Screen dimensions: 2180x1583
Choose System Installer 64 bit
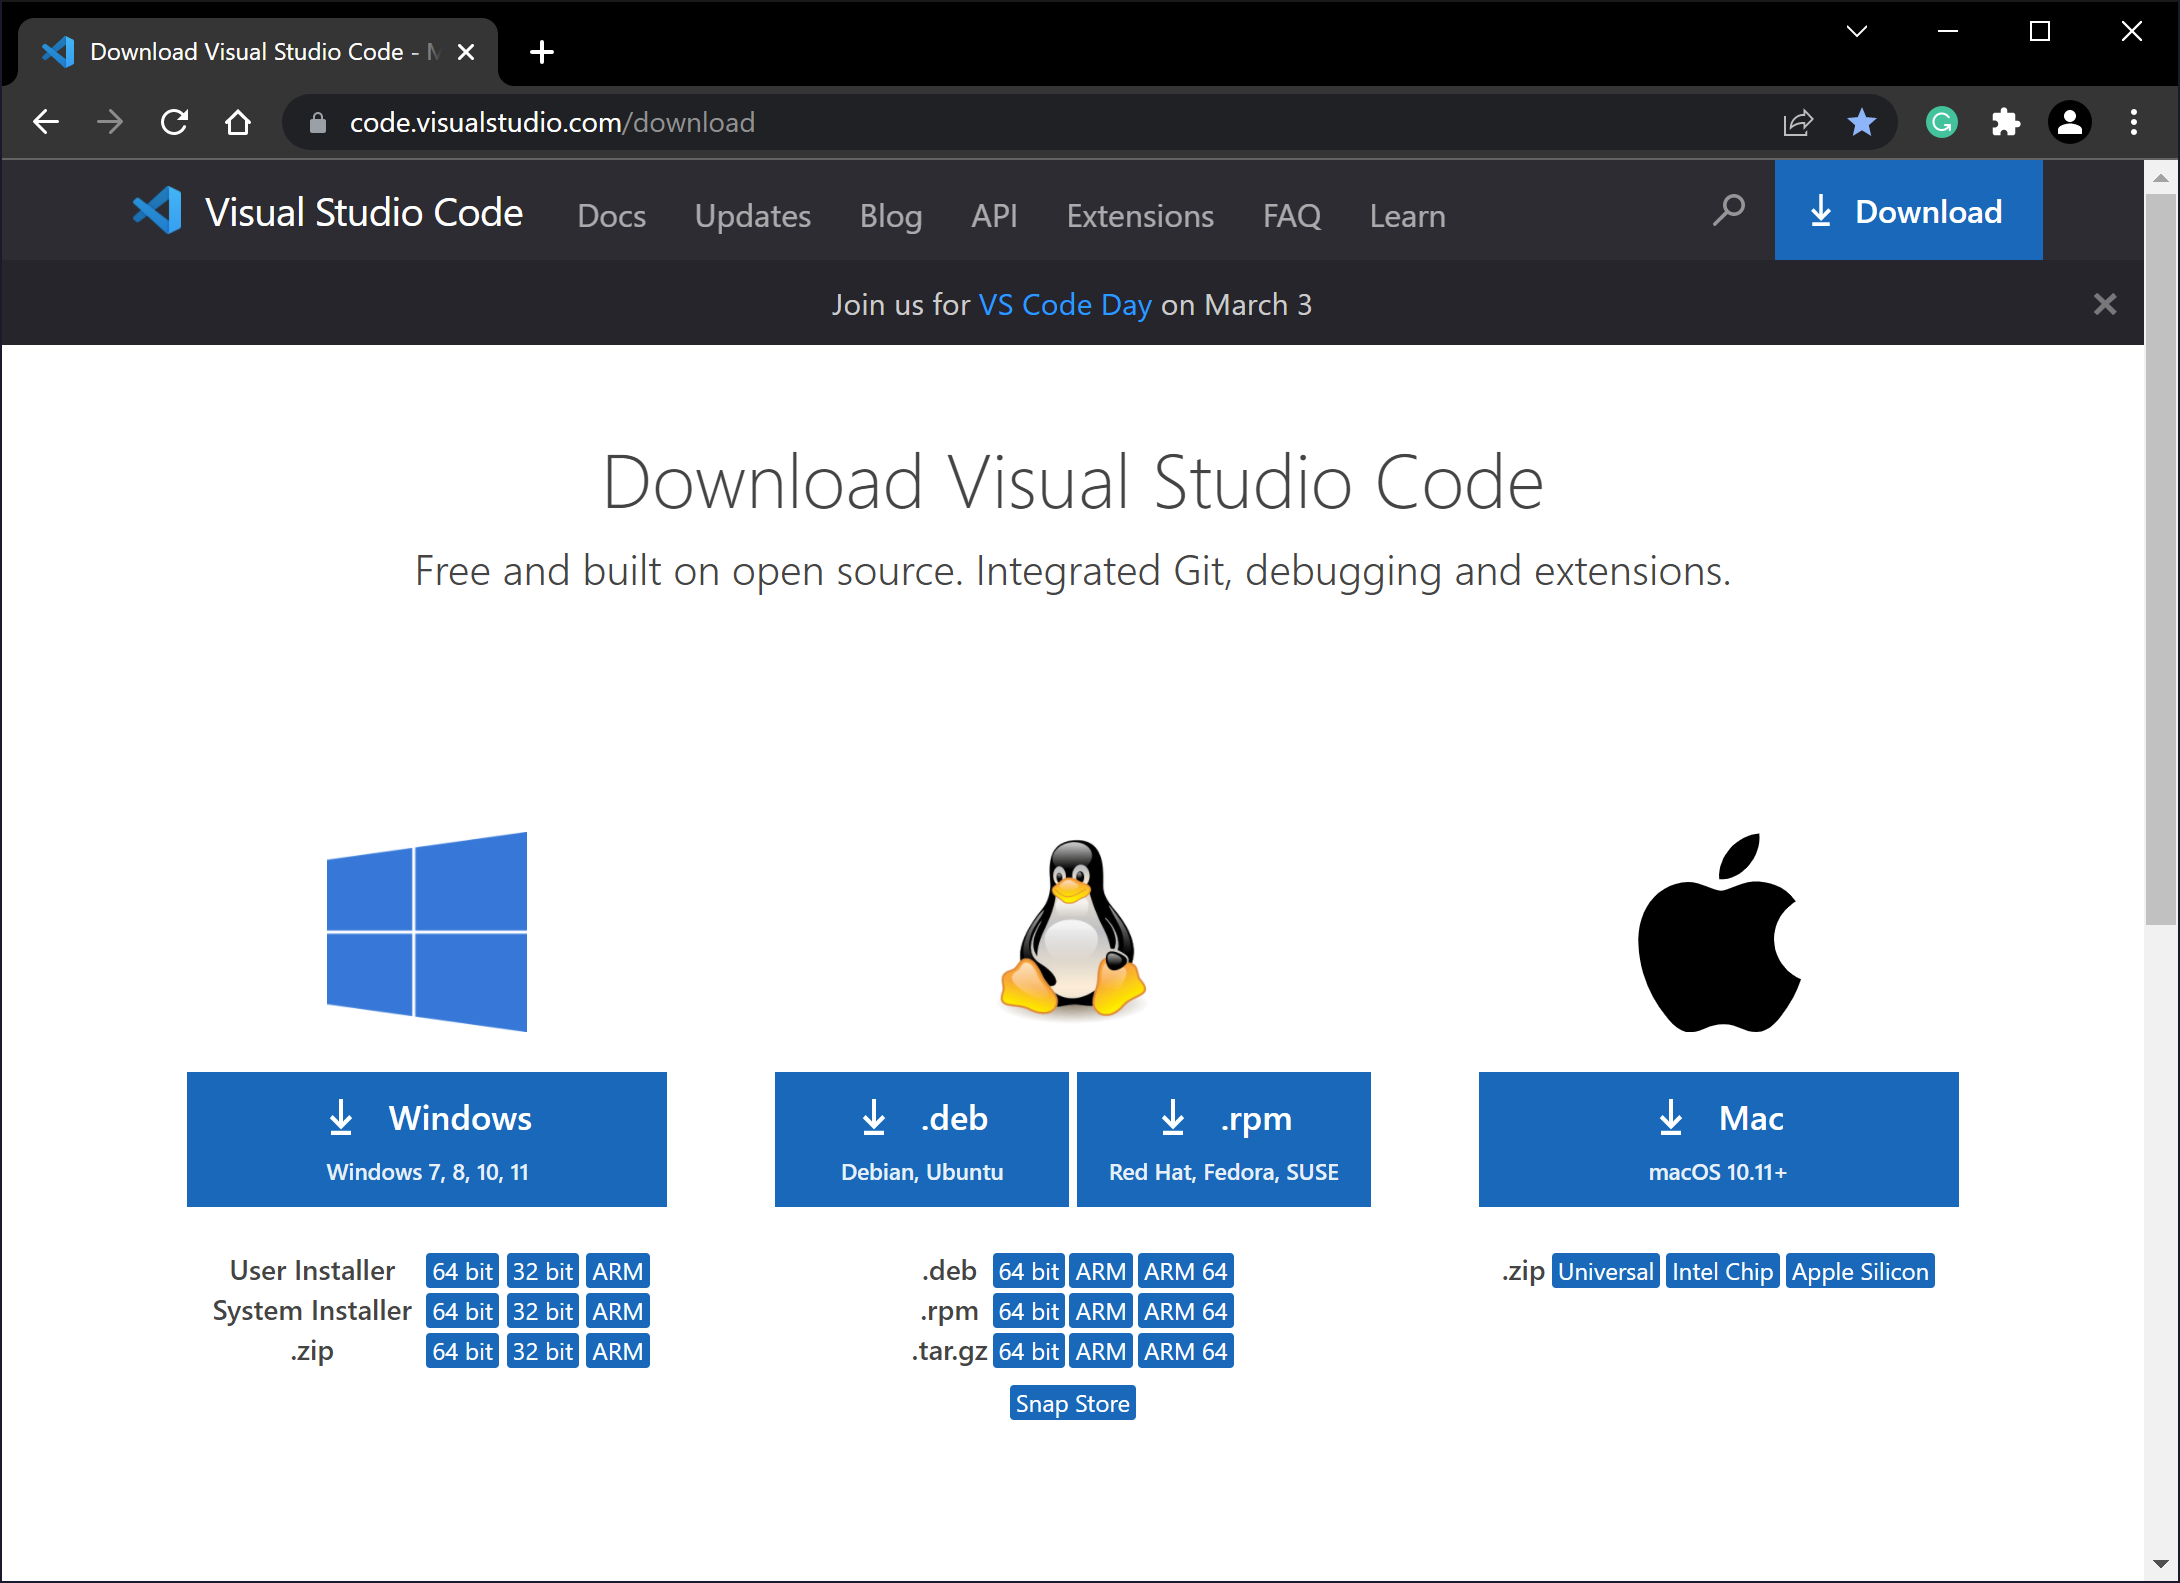[462, 1311]
